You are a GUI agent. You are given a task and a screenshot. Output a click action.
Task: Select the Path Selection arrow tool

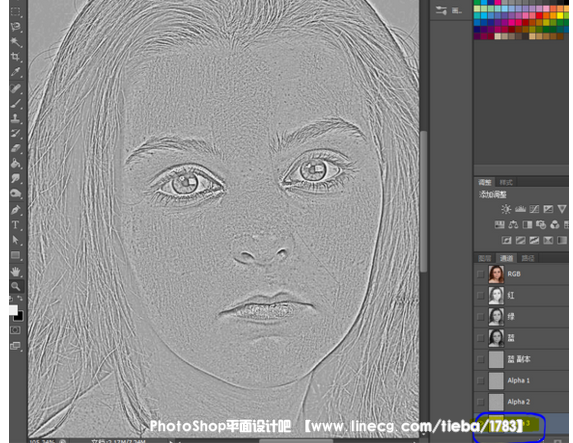pos(15,240)
